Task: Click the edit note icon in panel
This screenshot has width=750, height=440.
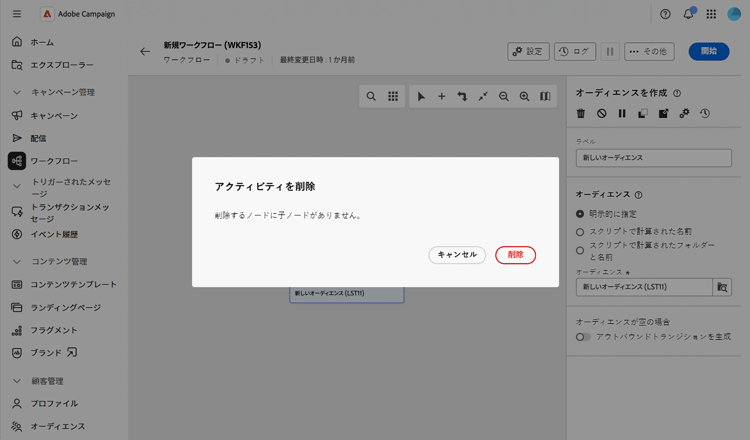Action: coord(663,113)
